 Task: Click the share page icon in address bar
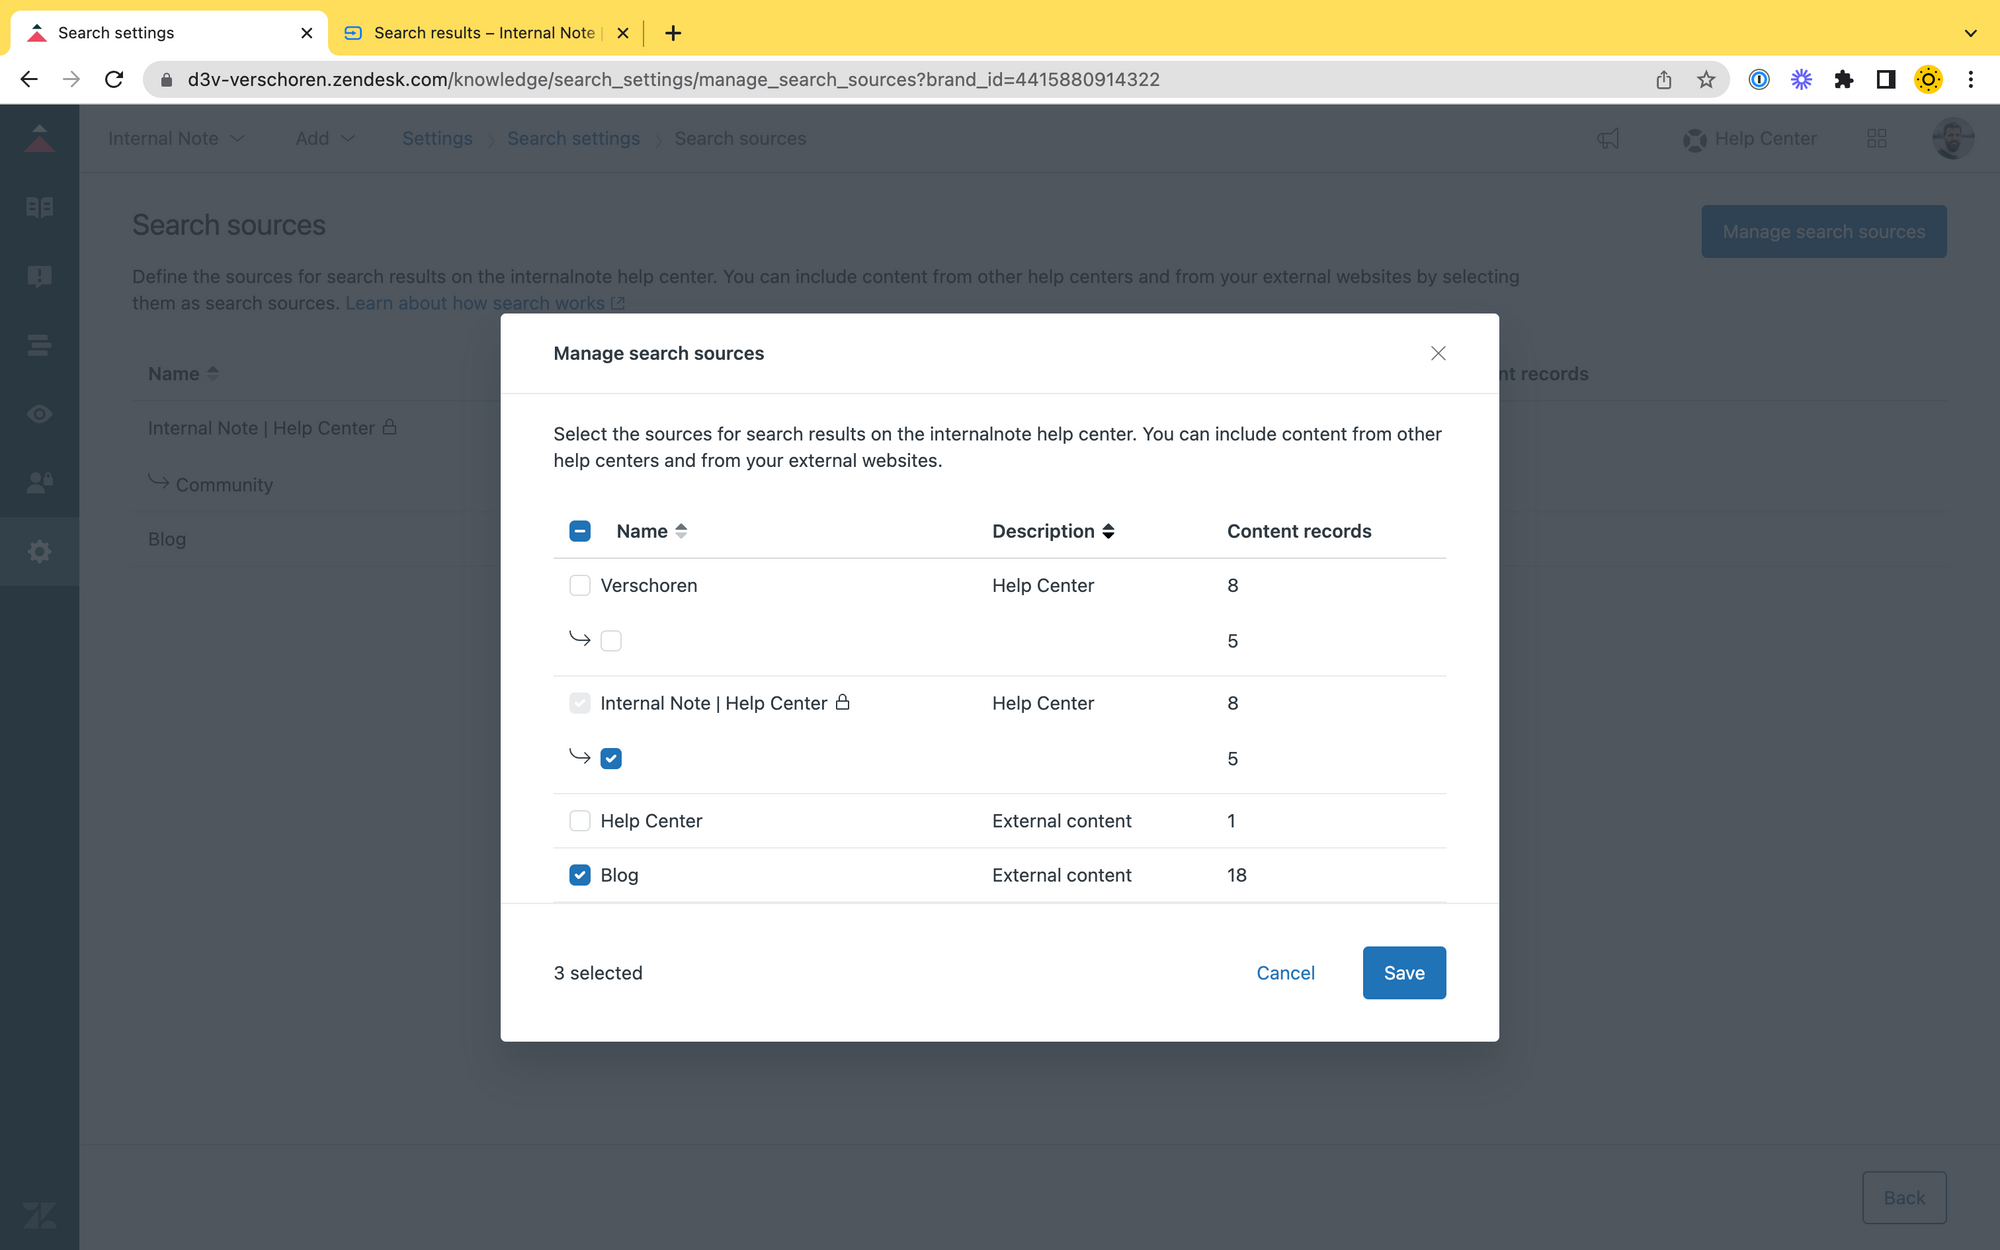tap(1664, 79)
